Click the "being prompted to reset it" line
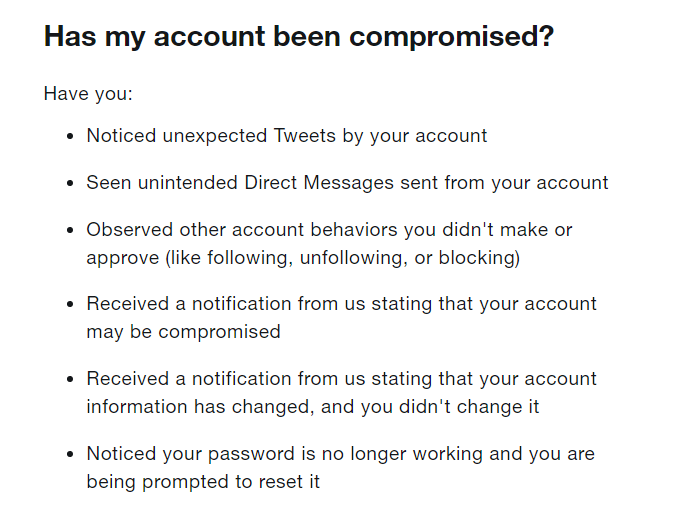Screen dimensions: 693x525 (x=203, y=481)
